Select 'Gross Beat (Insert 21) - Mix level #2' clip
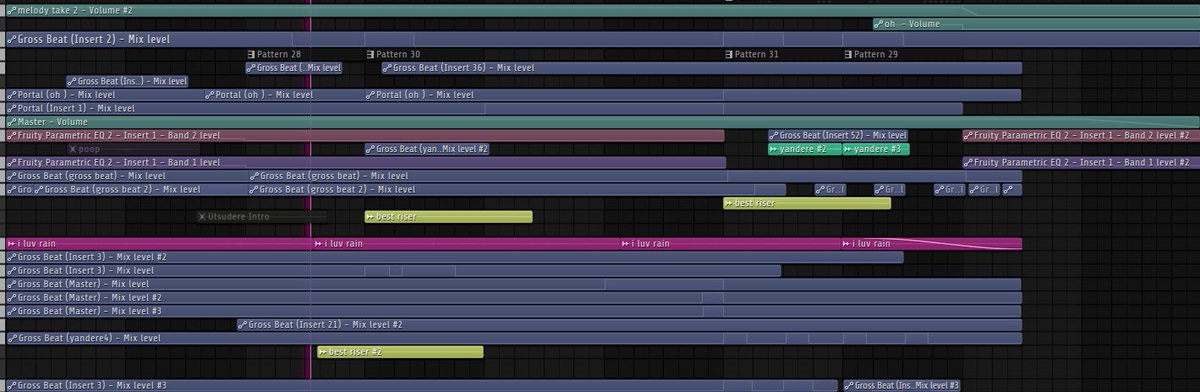The image size is (1200, 392). click(629, 324)
